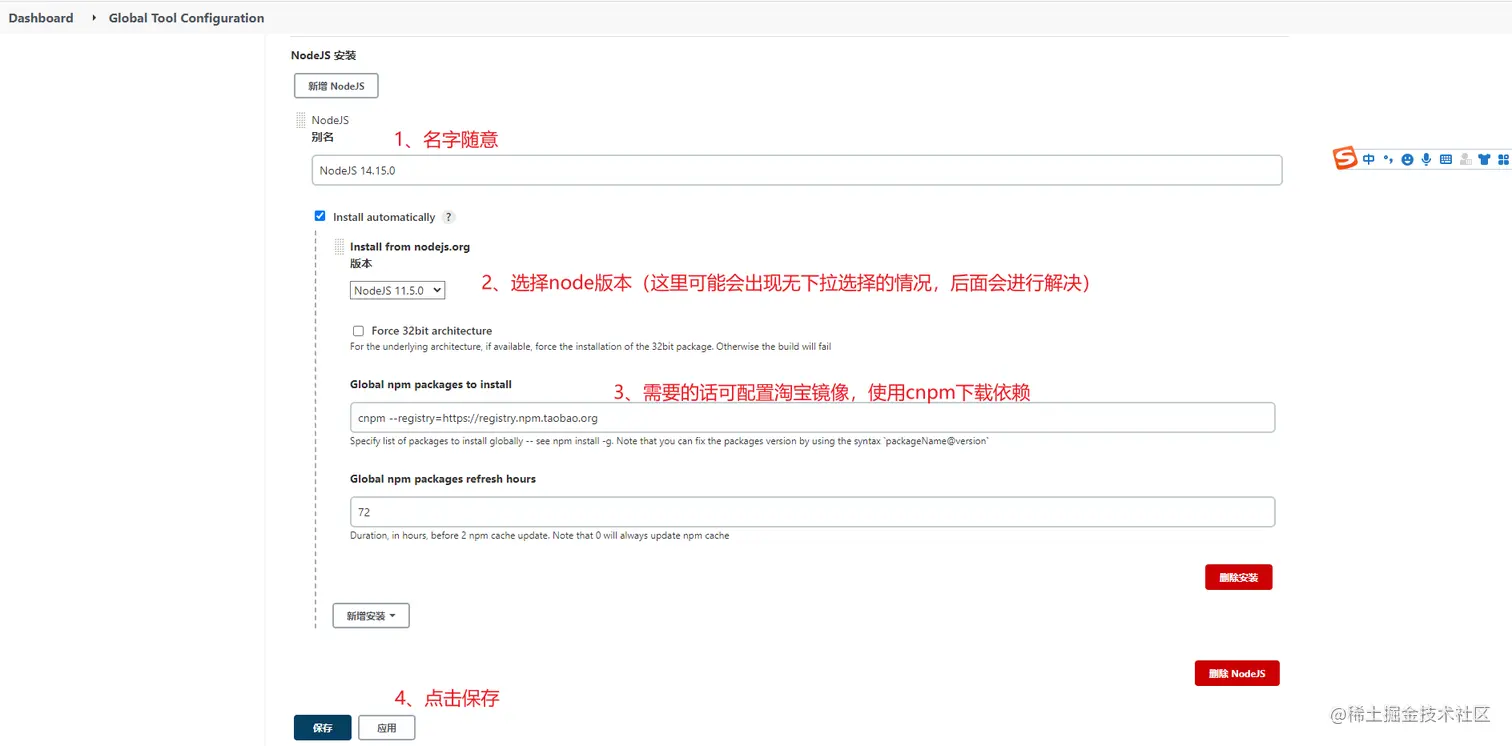Click the microphone voice input icon
The width and height of the screenshot is (1512, 746).
click(1426, 159)
